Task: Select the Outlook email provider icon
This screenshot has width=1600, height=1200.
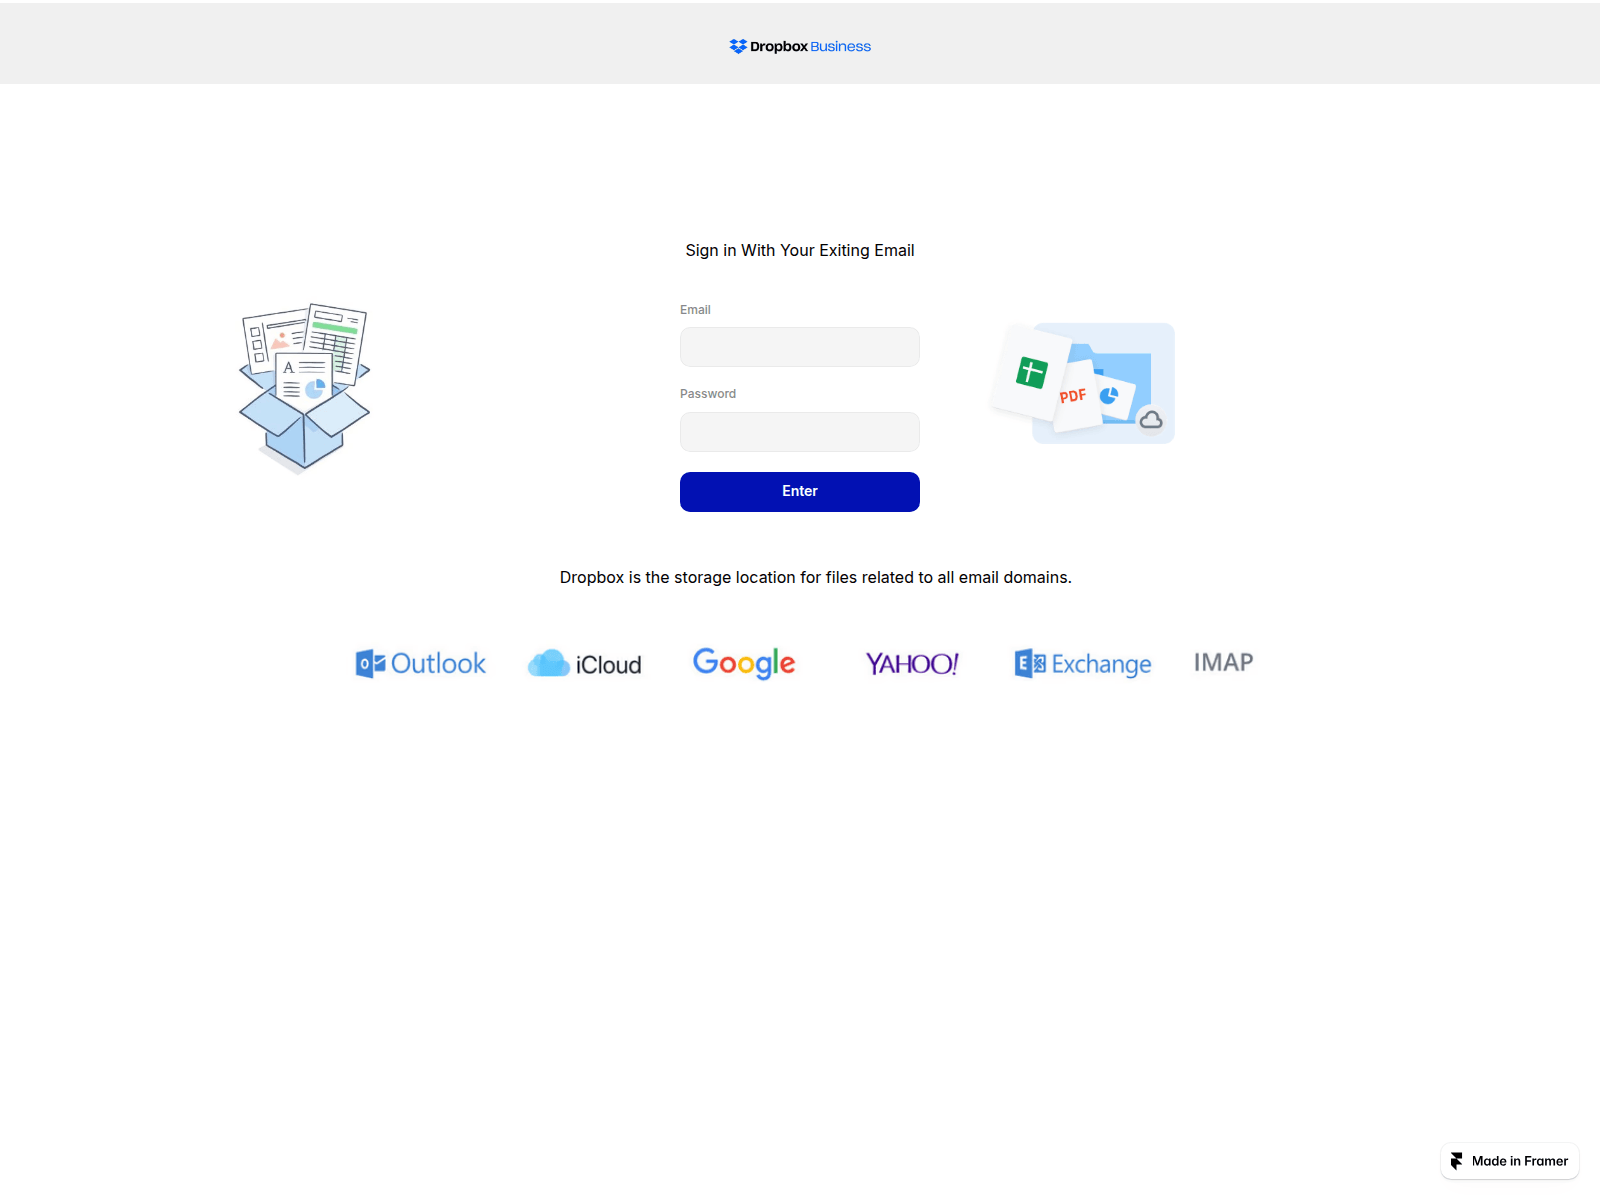Action: tap(420, 663)
